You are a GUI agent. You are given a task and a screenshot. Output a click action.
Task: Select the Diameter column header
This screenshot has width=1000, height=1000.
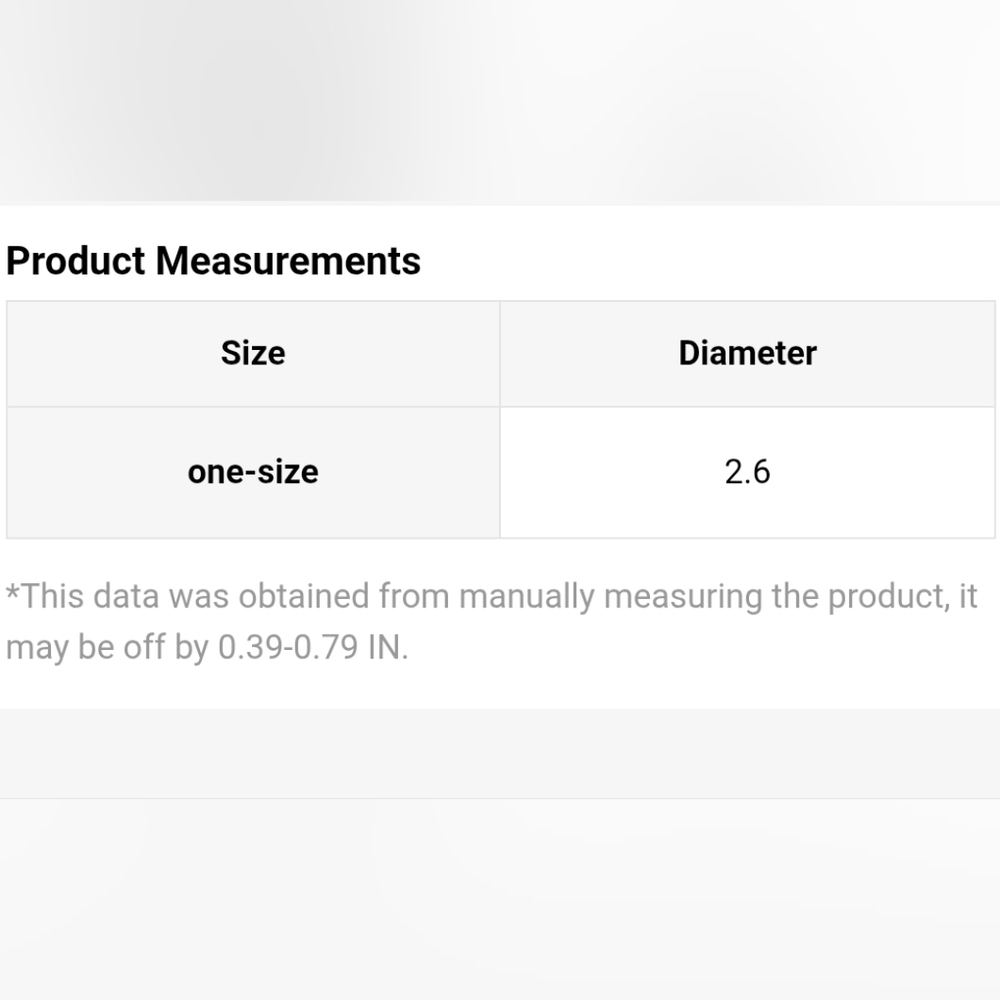[747, 353]
